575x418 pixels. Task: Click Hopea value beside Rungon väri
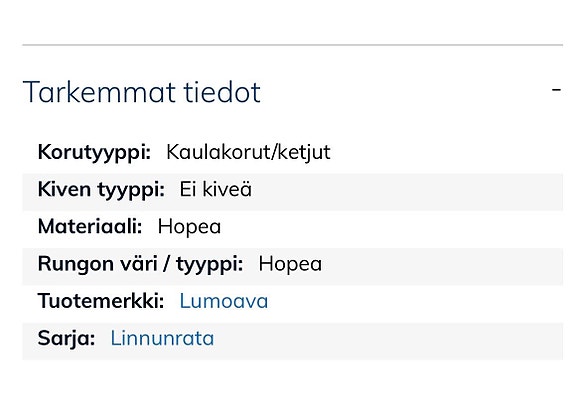click(290, 264)
